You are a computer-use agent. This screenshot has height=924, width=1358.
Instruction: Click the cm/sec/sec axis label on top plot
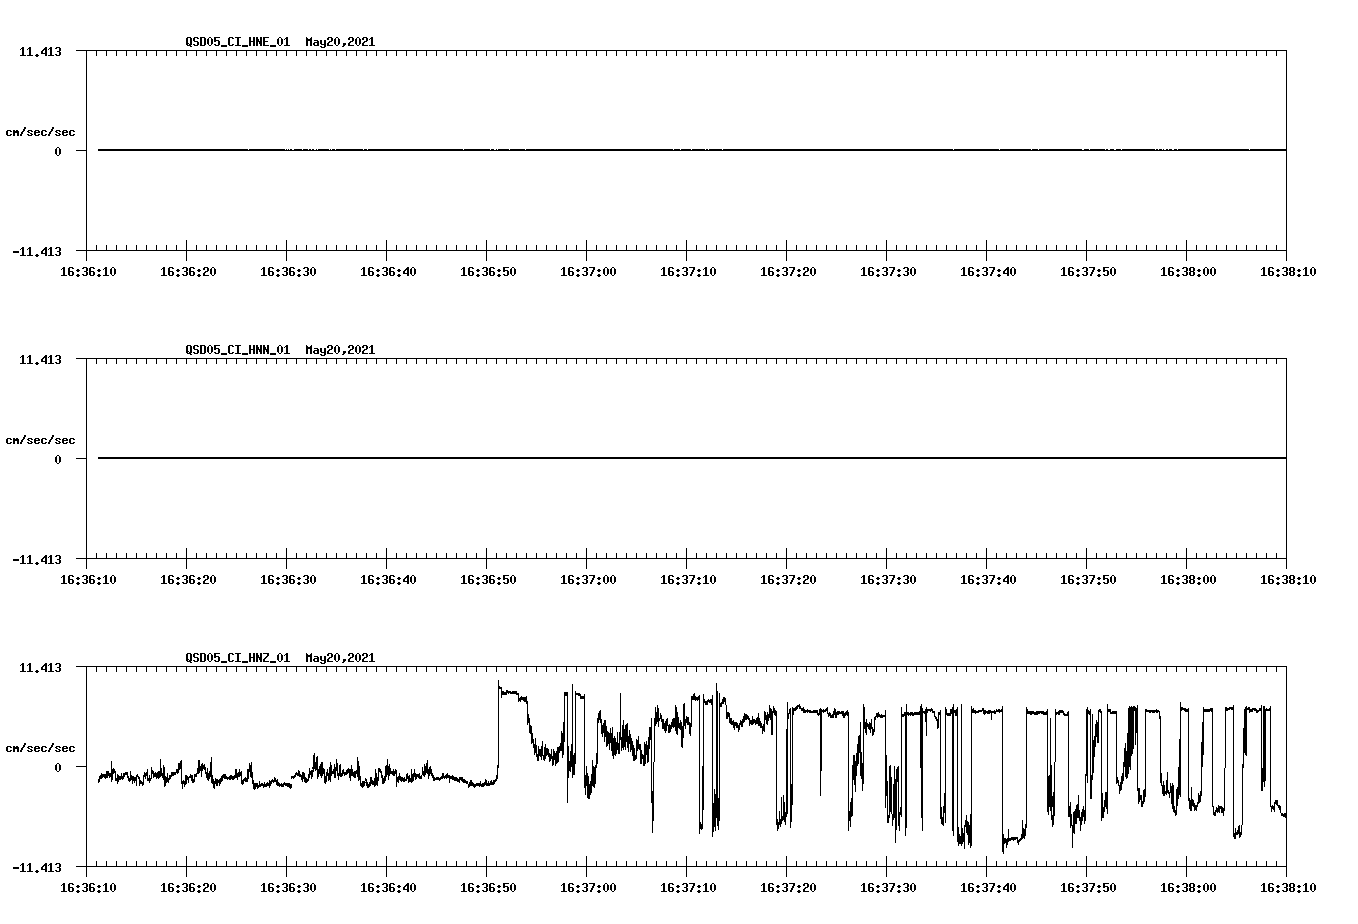click(40, 130)
